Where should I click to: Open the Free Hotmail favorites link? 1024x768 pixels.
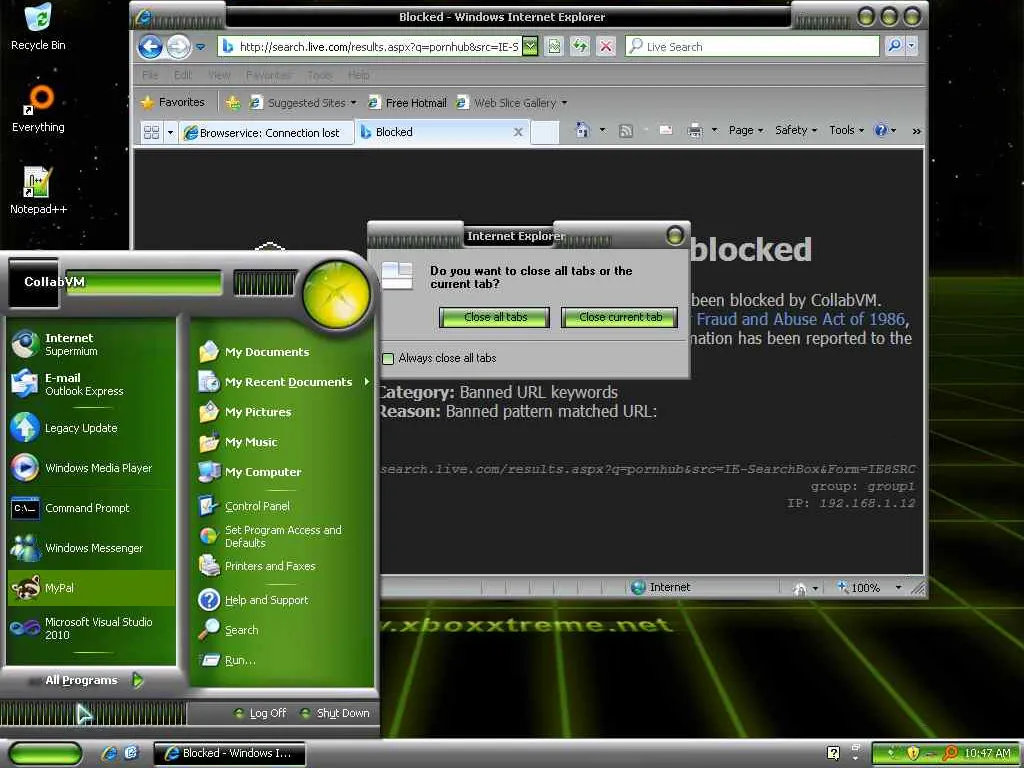pyautogui.click(x=408, y=103)
